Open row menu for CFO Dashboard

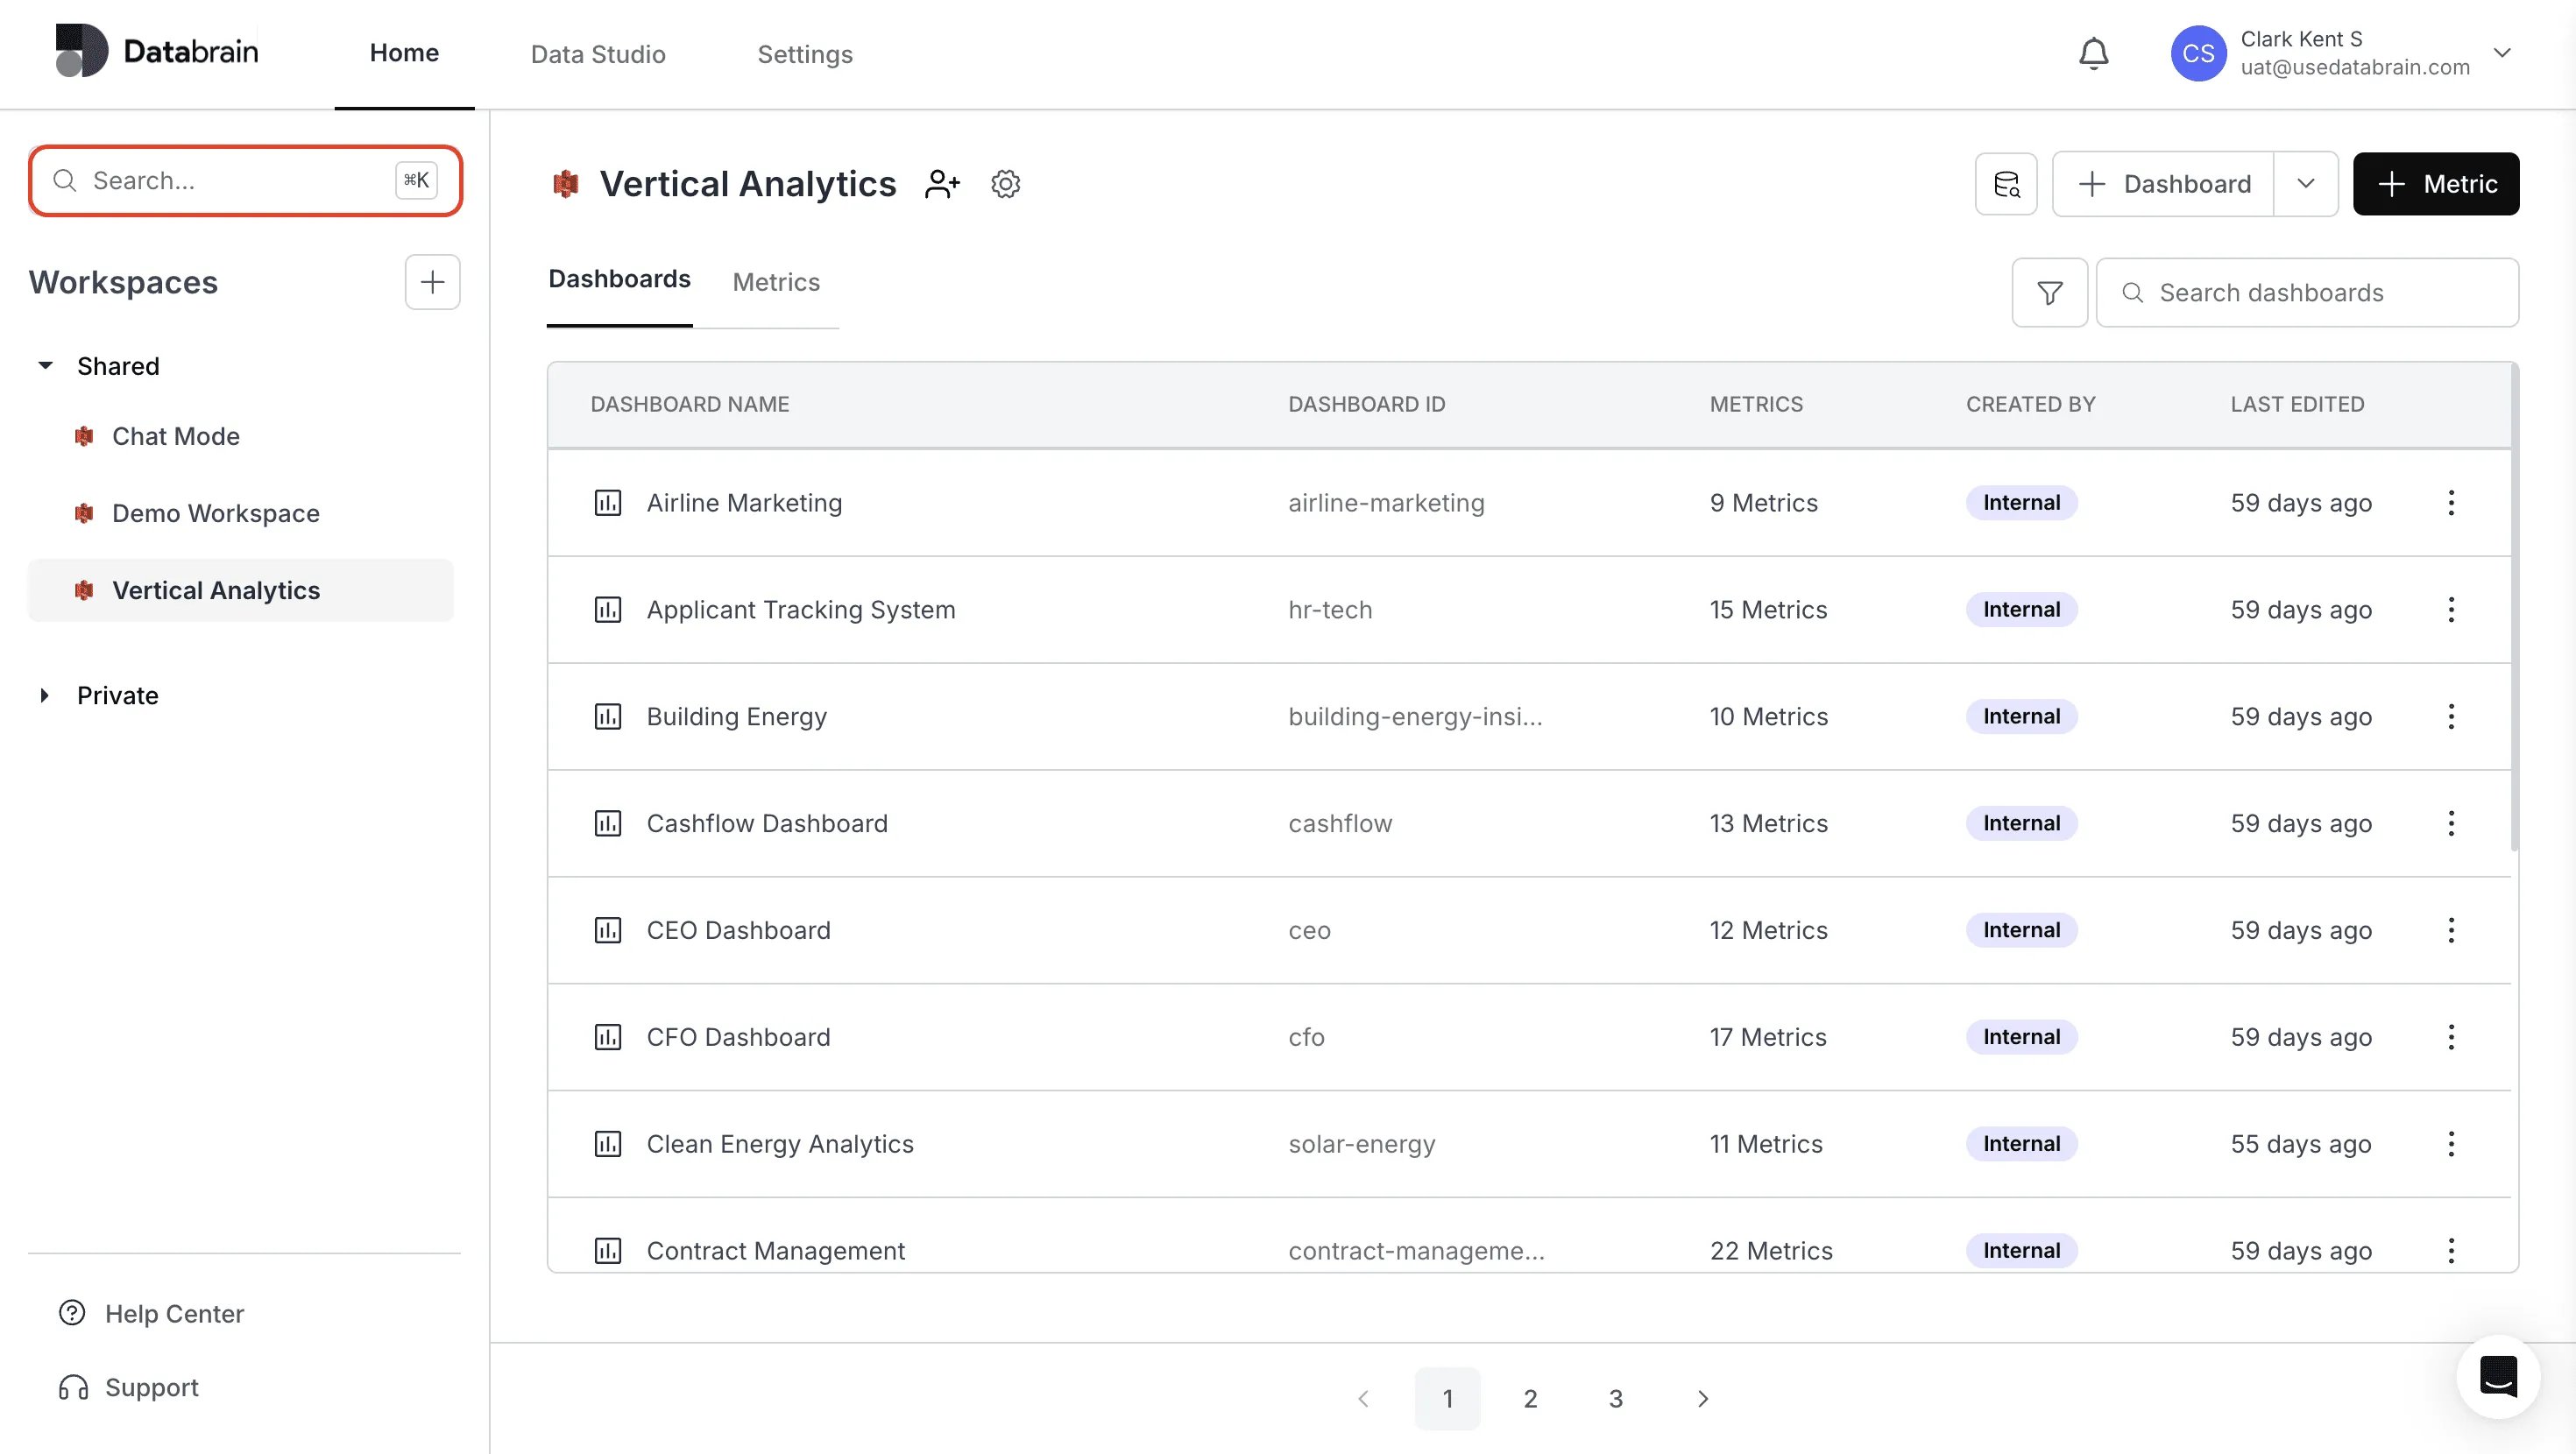tap(2450, 1038)
